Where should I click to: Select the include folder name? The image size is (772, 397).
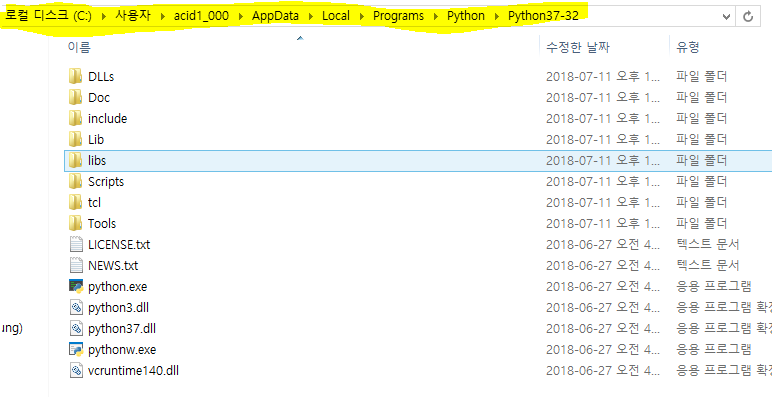tap(107, 119)
